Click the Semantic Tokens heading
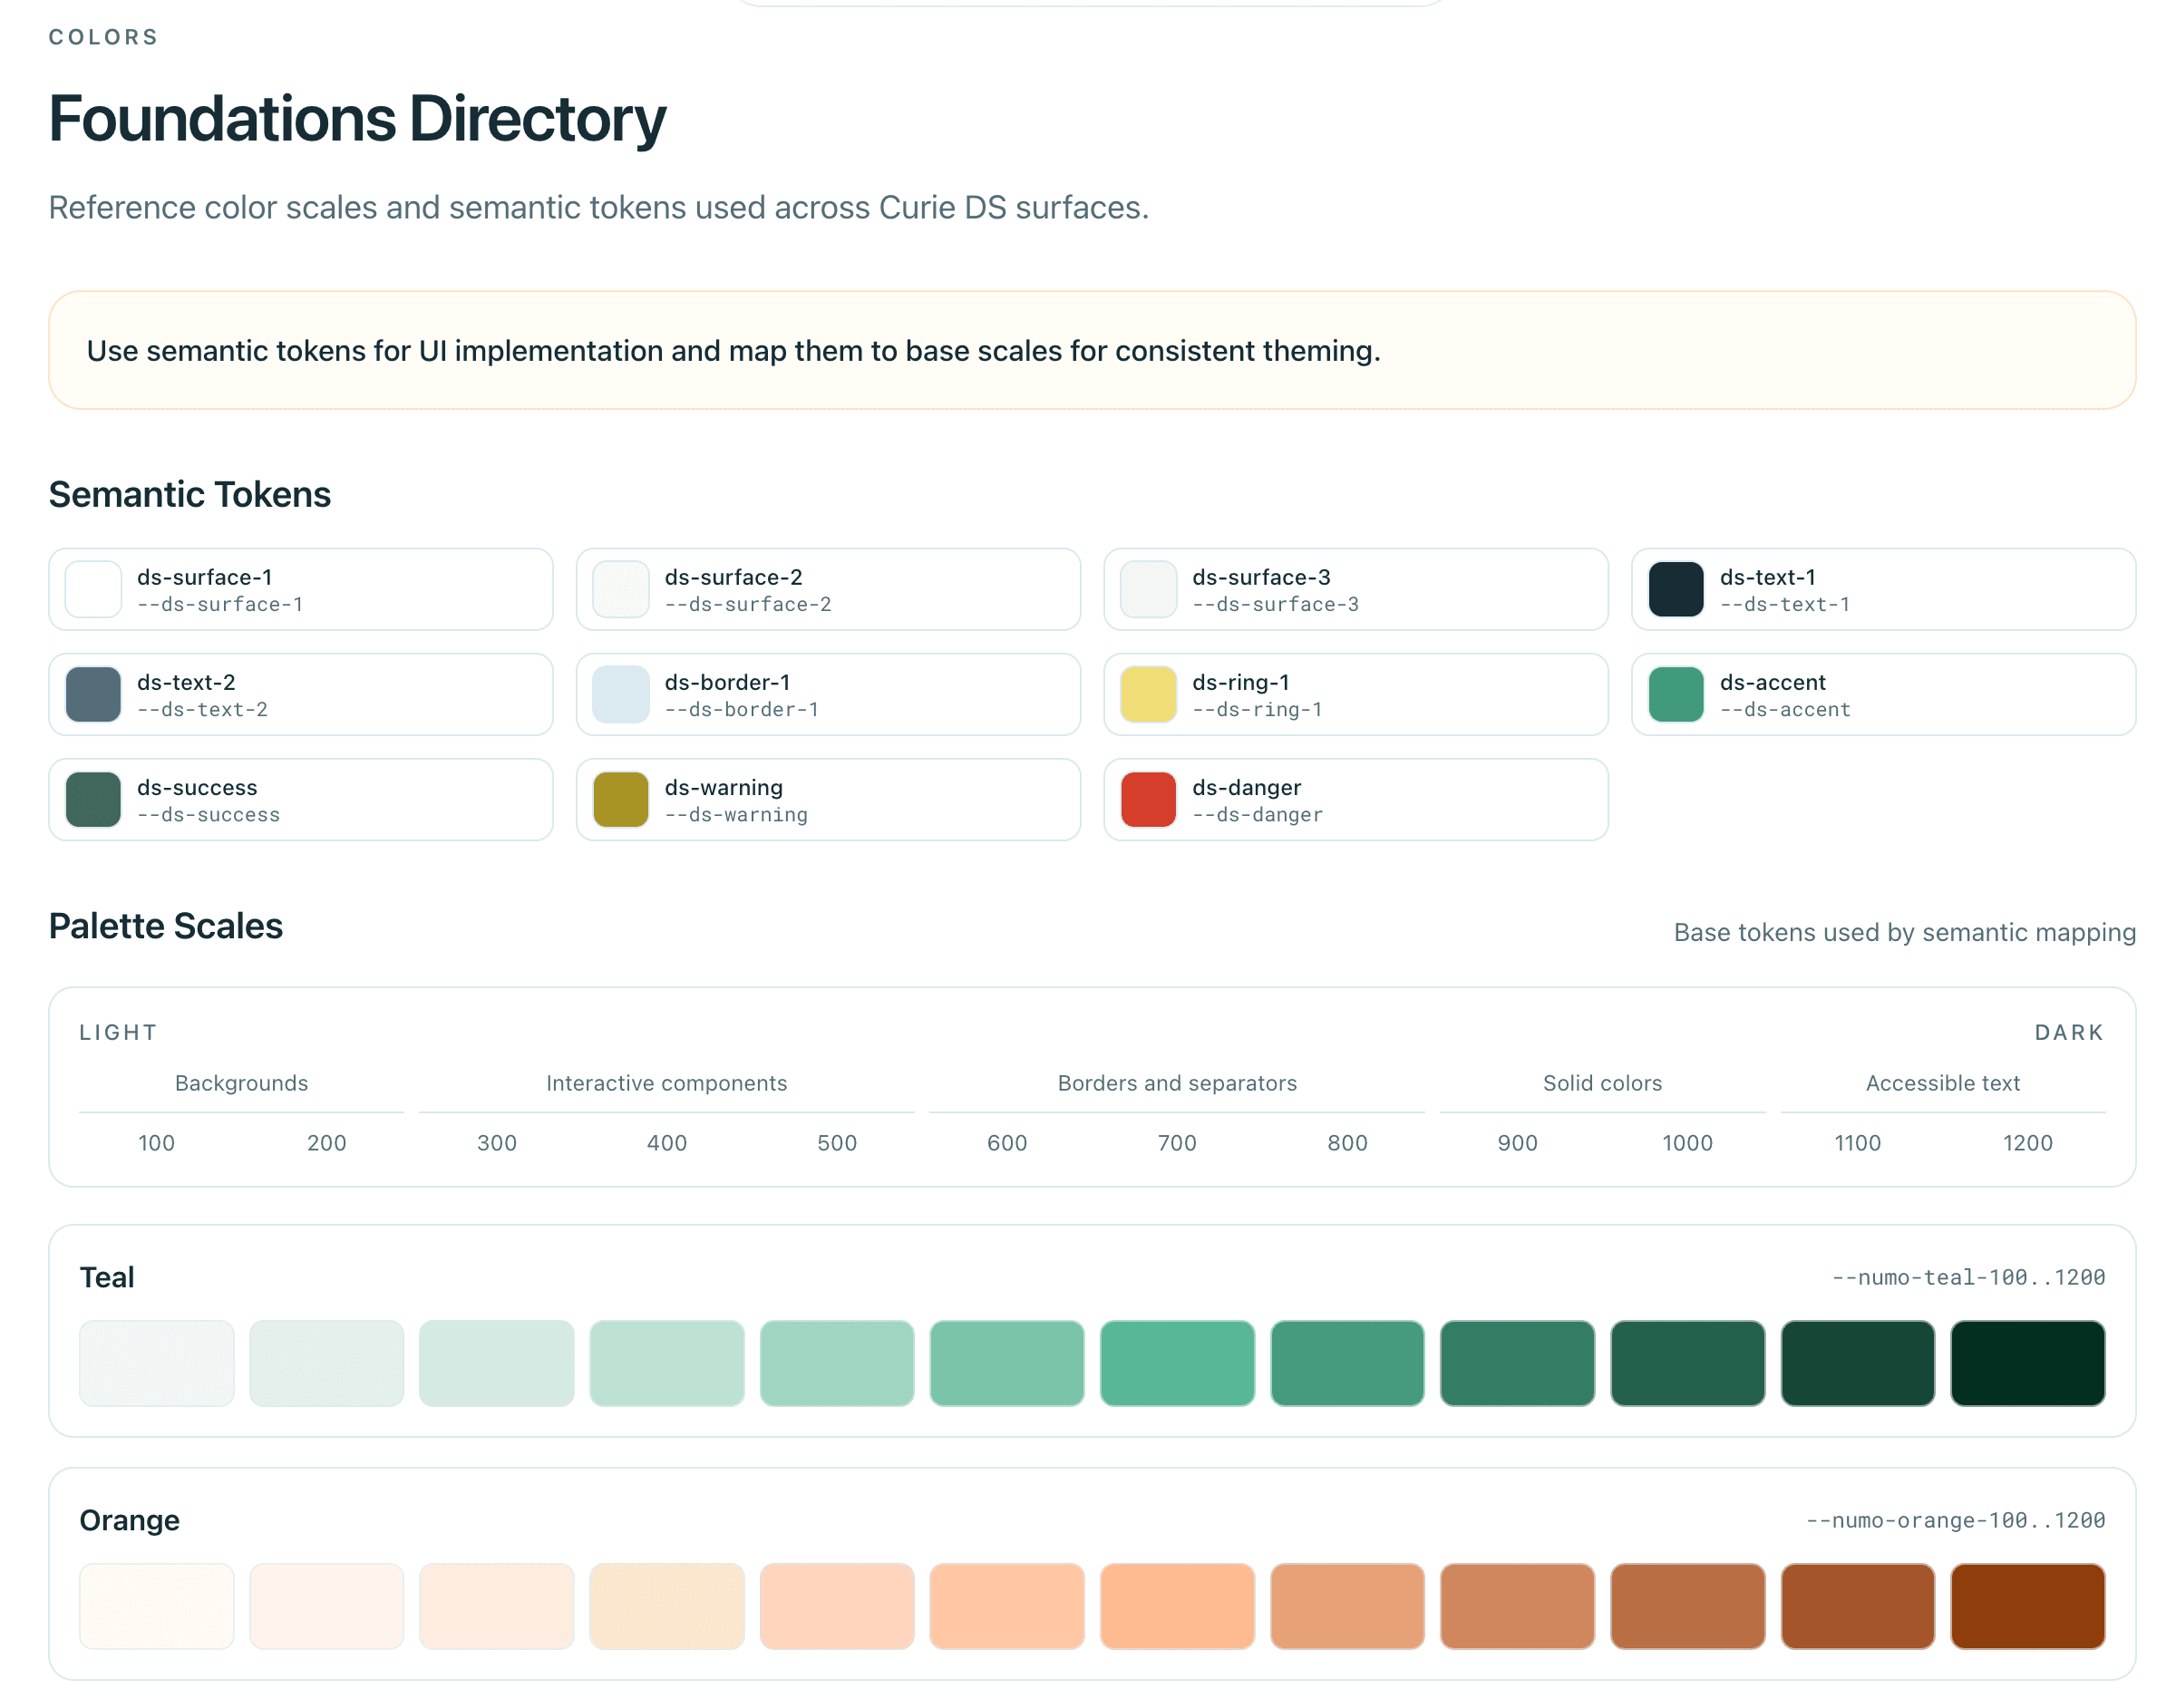 point(190,494)
